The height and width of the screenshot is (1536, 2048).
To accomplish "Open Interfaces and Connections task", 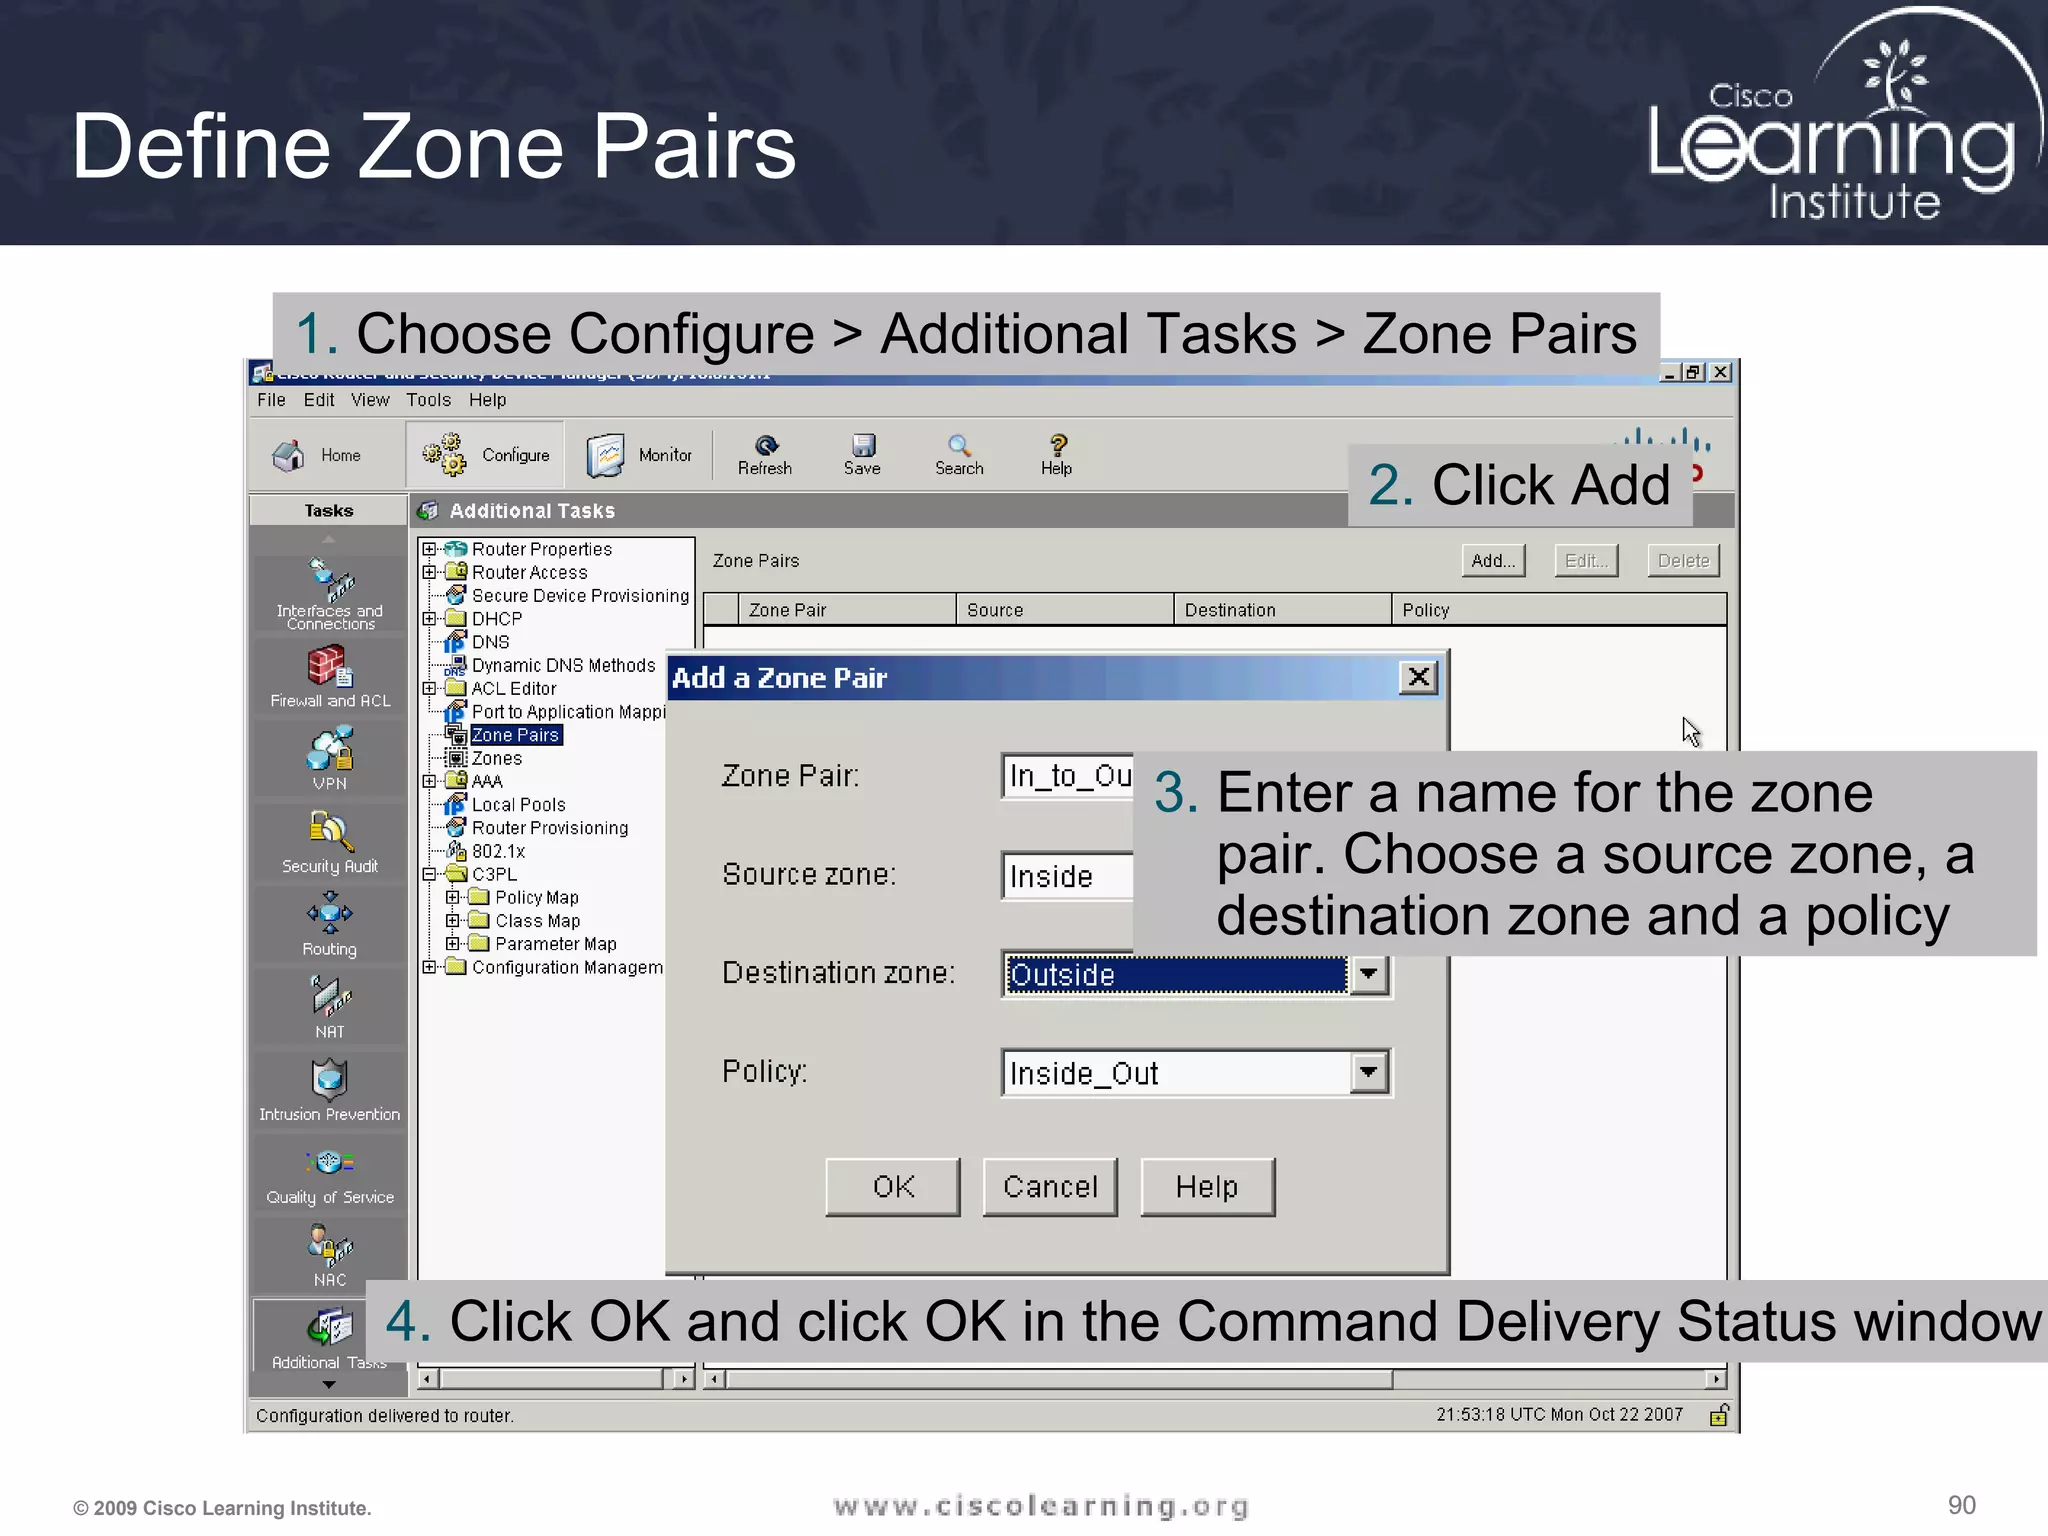I will [x=329, y=594].
